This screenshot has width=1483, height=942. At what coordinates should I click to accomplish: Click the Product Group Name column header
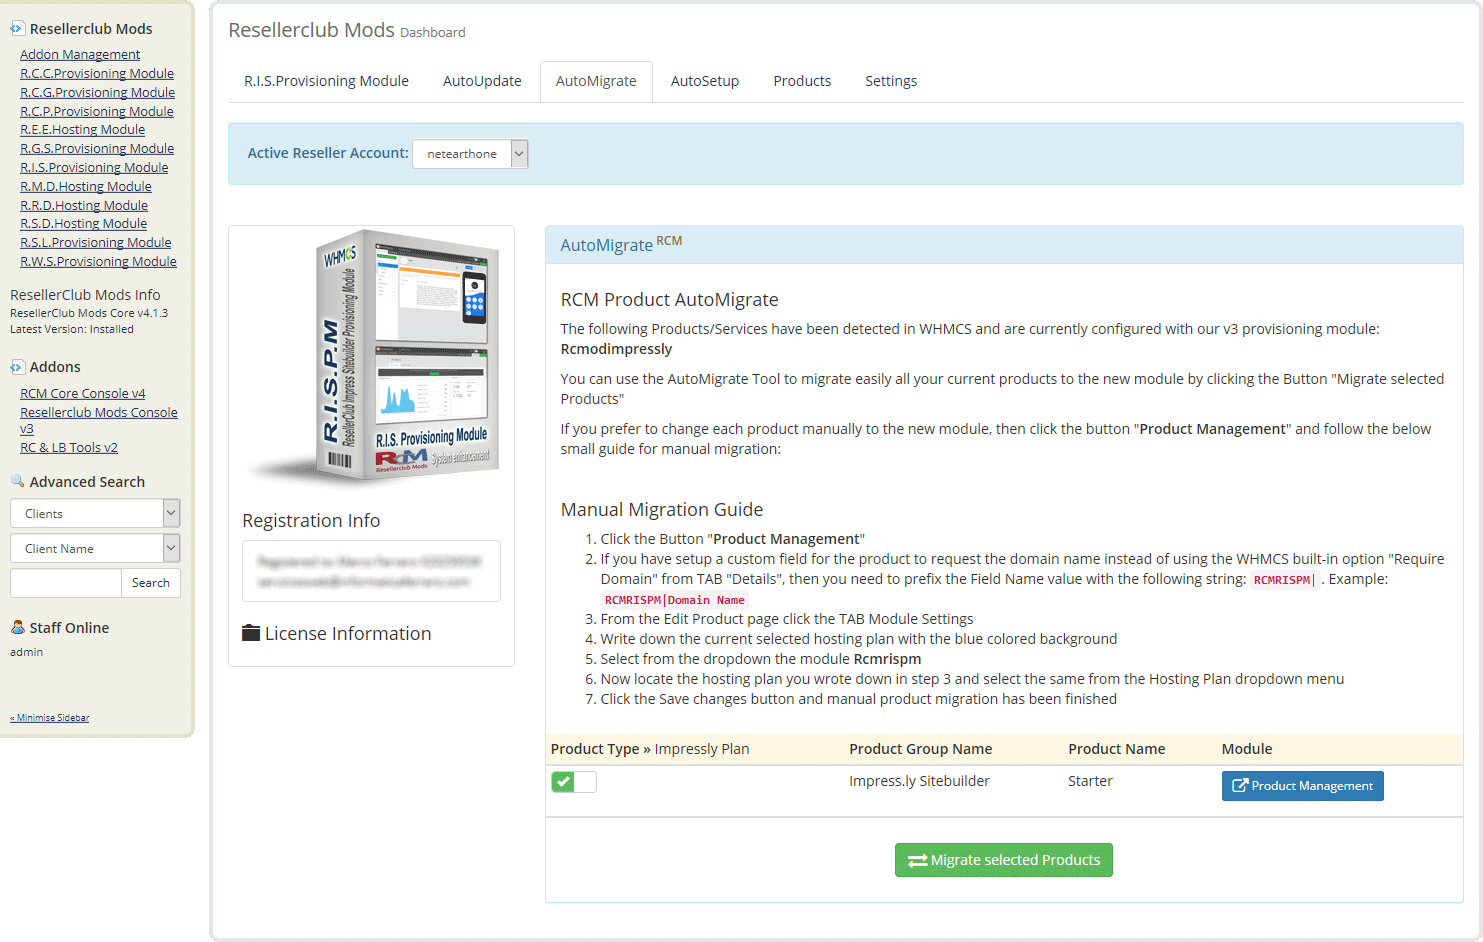coord(921,749)
